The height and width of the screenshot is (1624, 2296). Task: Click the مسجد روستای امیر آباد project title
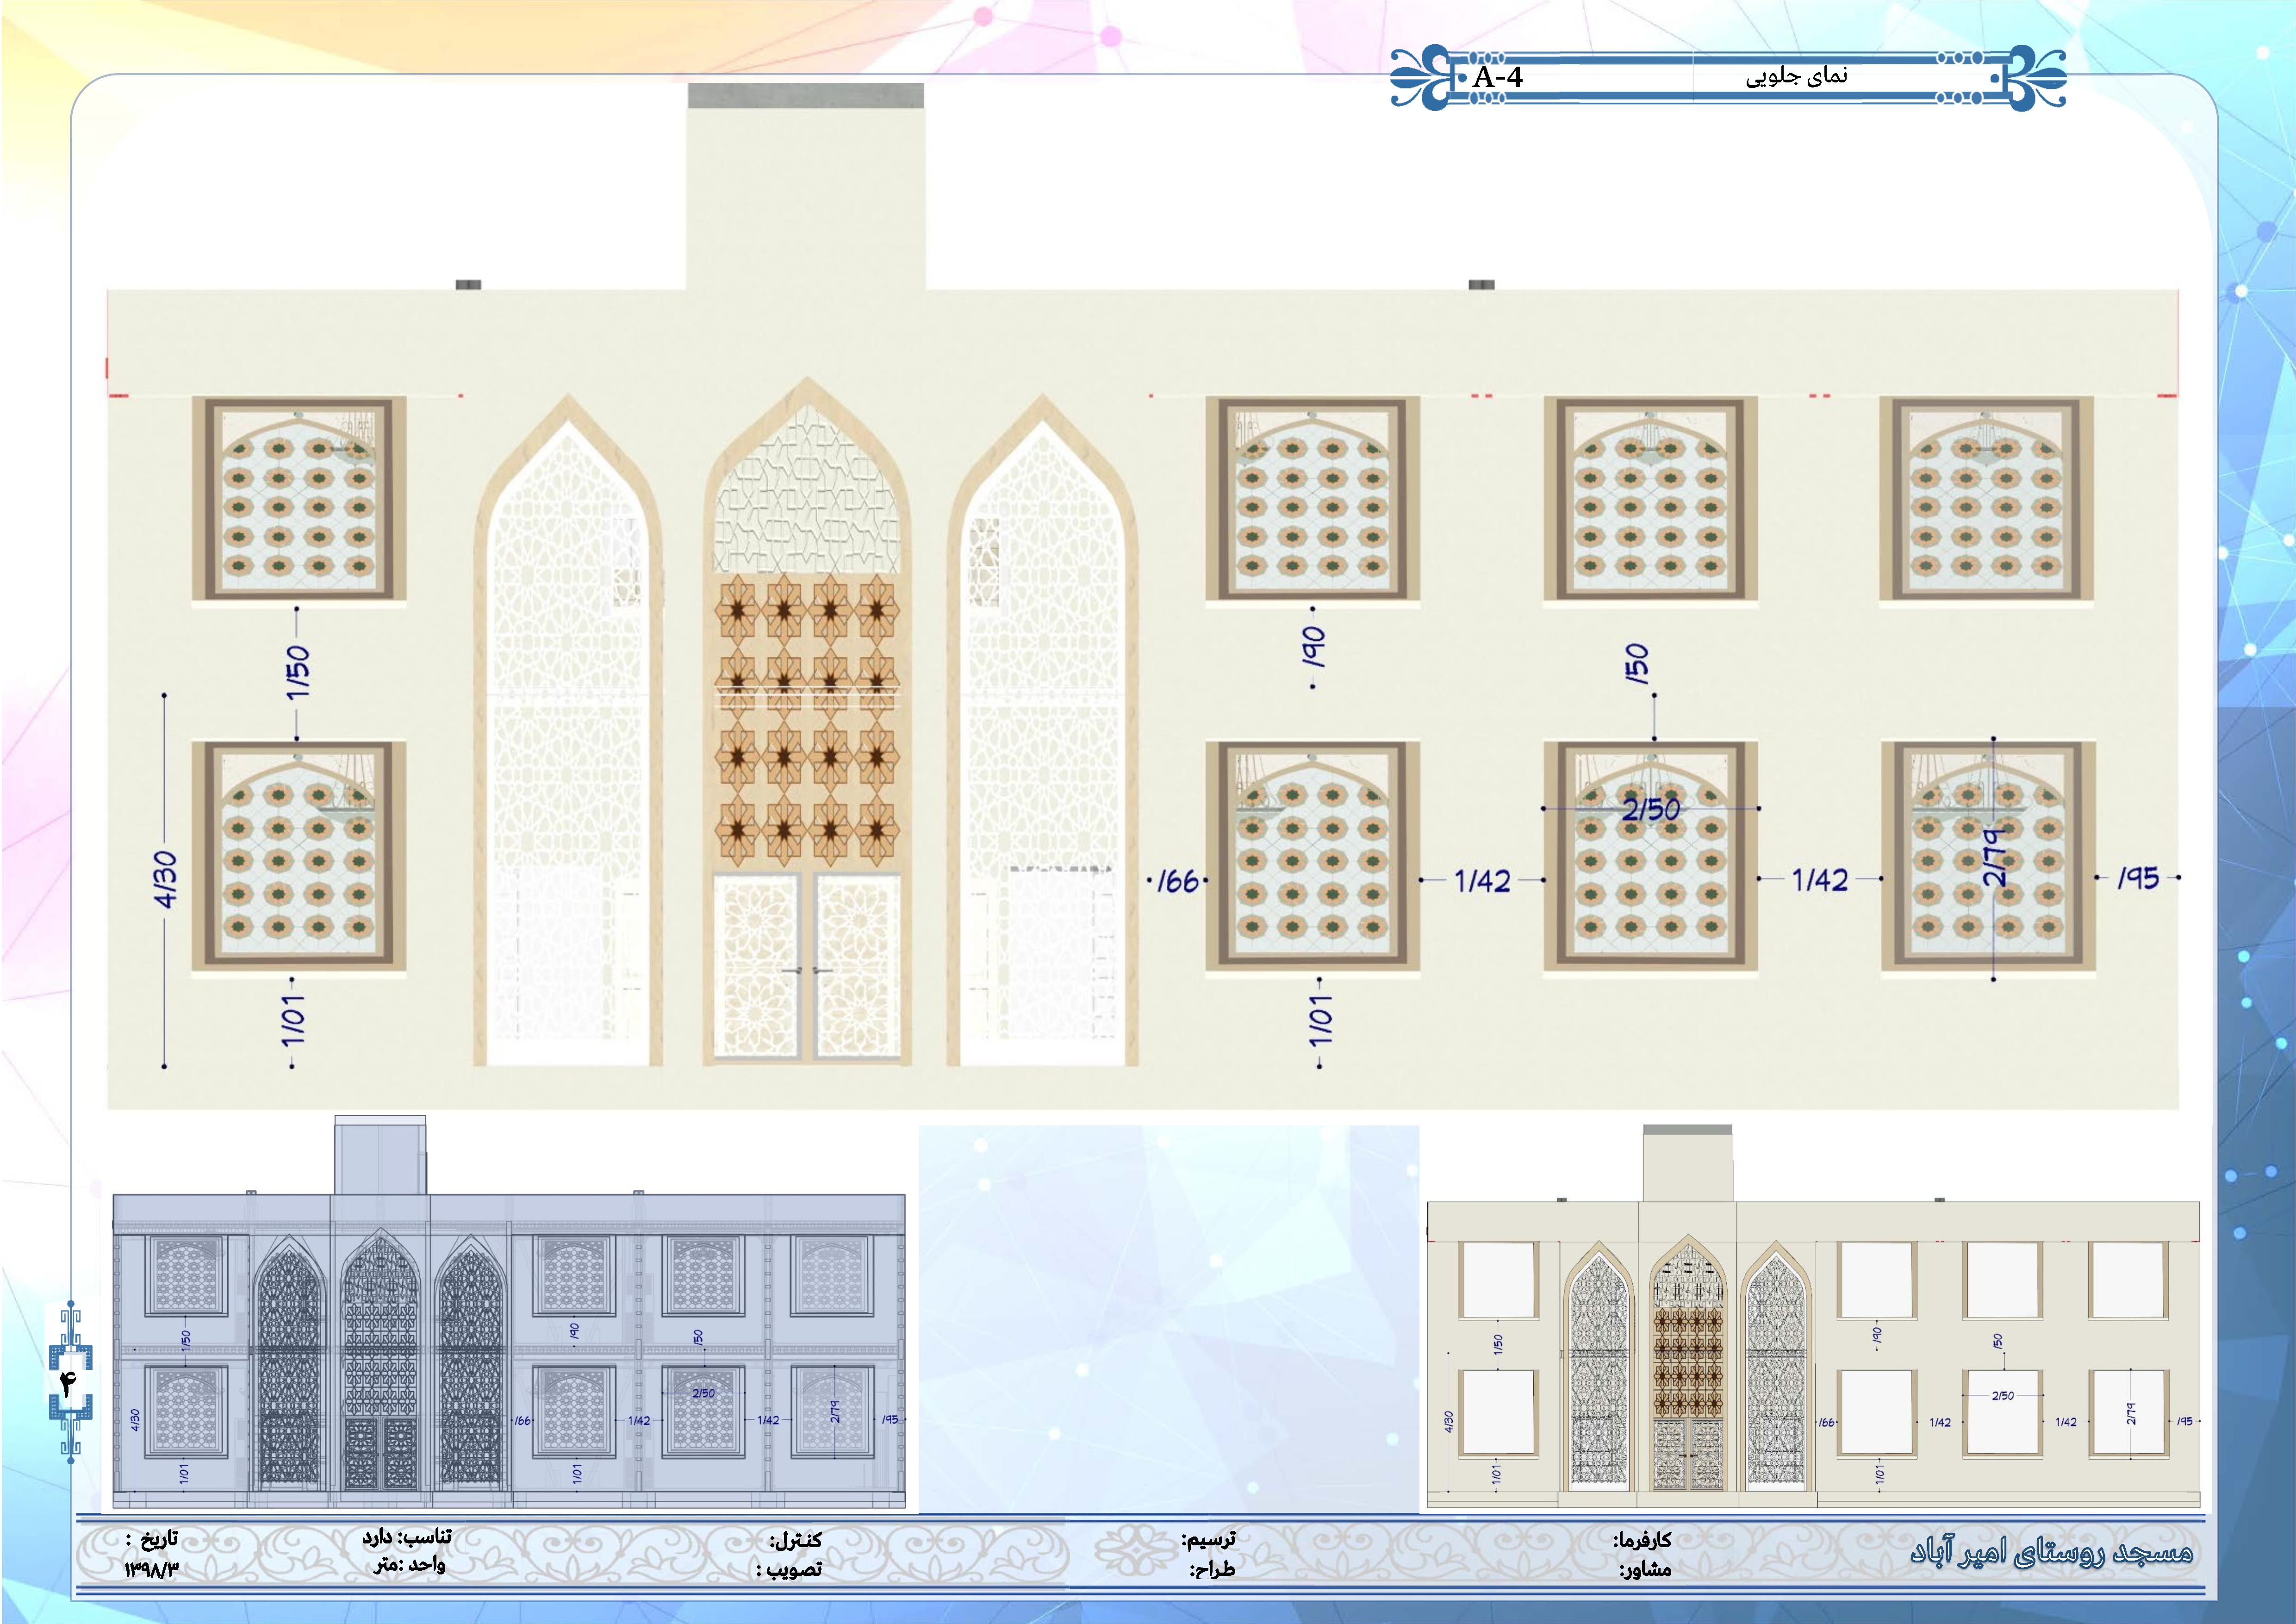(2051, 1552)
